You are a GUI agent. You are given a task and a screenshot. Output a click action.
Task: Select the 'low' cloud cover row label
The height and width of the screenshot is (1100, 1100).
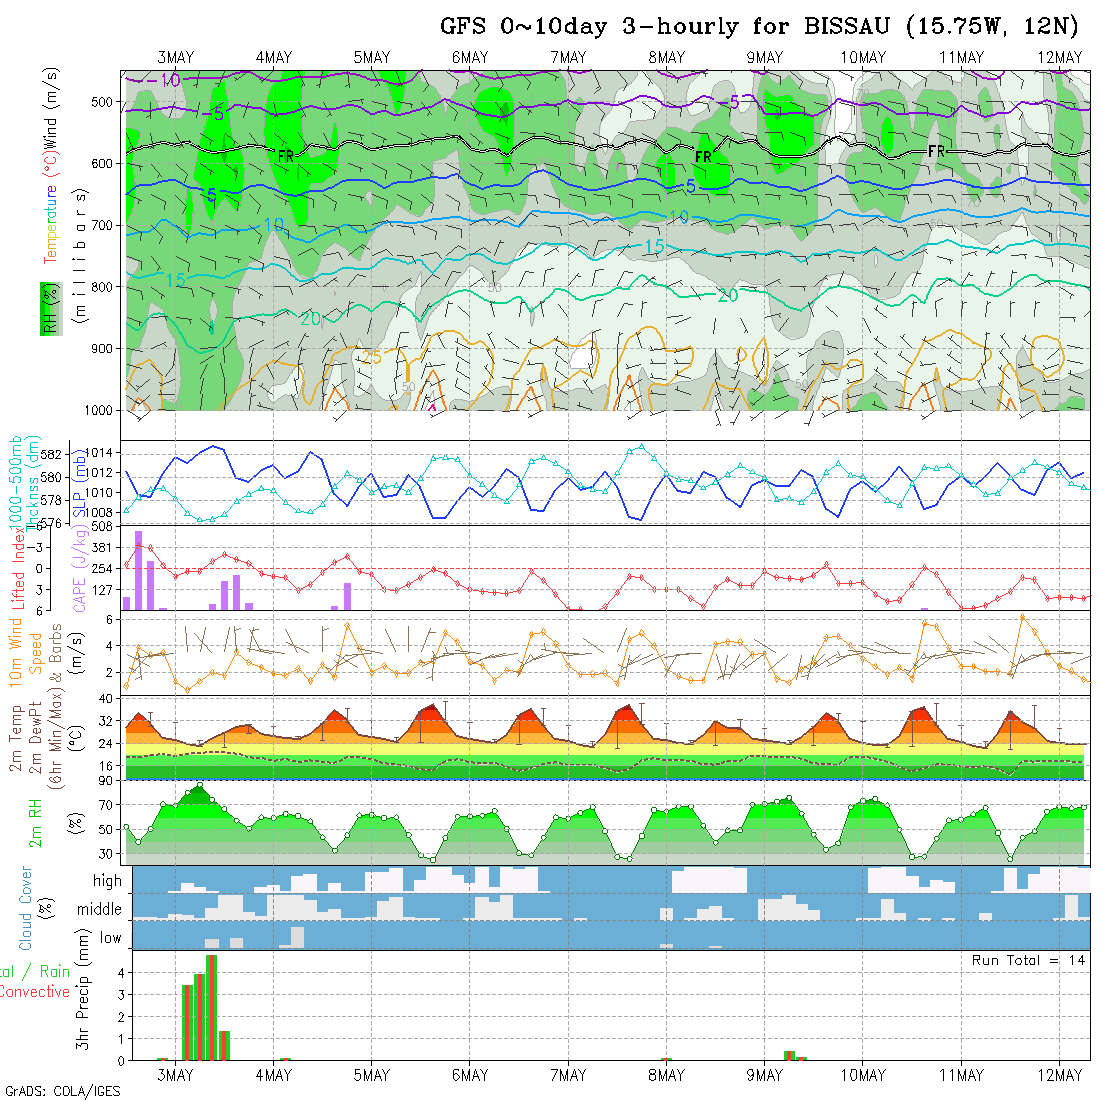[110, 938]
